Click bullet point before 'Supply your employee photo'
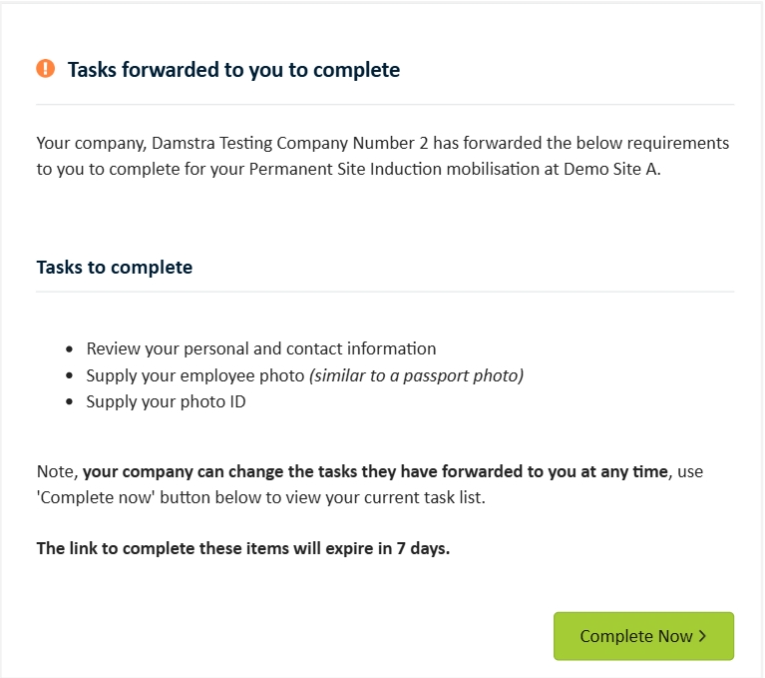The height and width of the screenshot is (678, 765). tap(69, 376)
